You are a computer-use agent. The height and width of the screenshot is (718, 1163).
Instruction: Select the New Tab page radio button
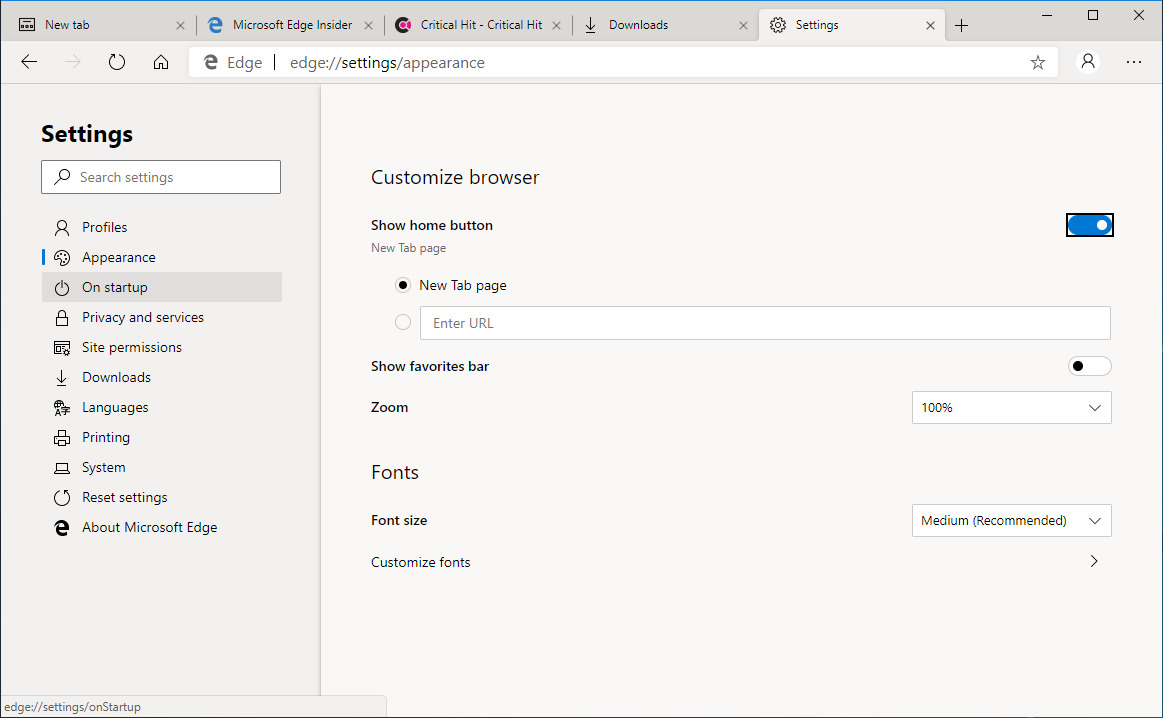pos(403,285)
